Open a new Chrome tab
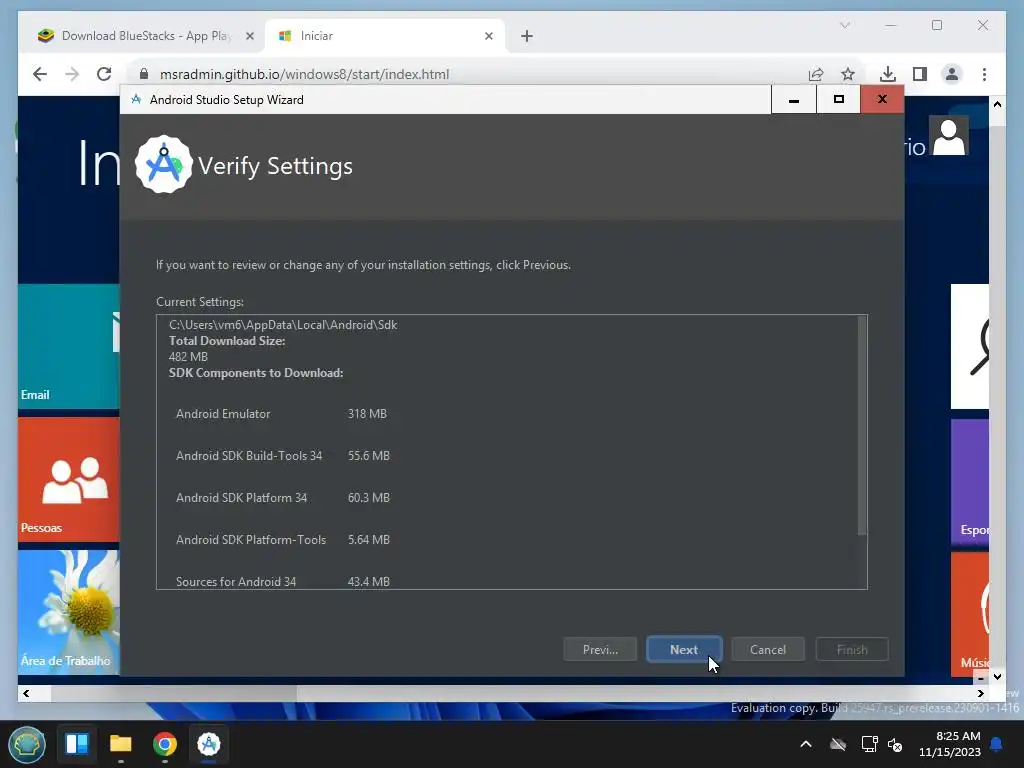Viewport: 1024px width, 768px height. click(527, 36)
